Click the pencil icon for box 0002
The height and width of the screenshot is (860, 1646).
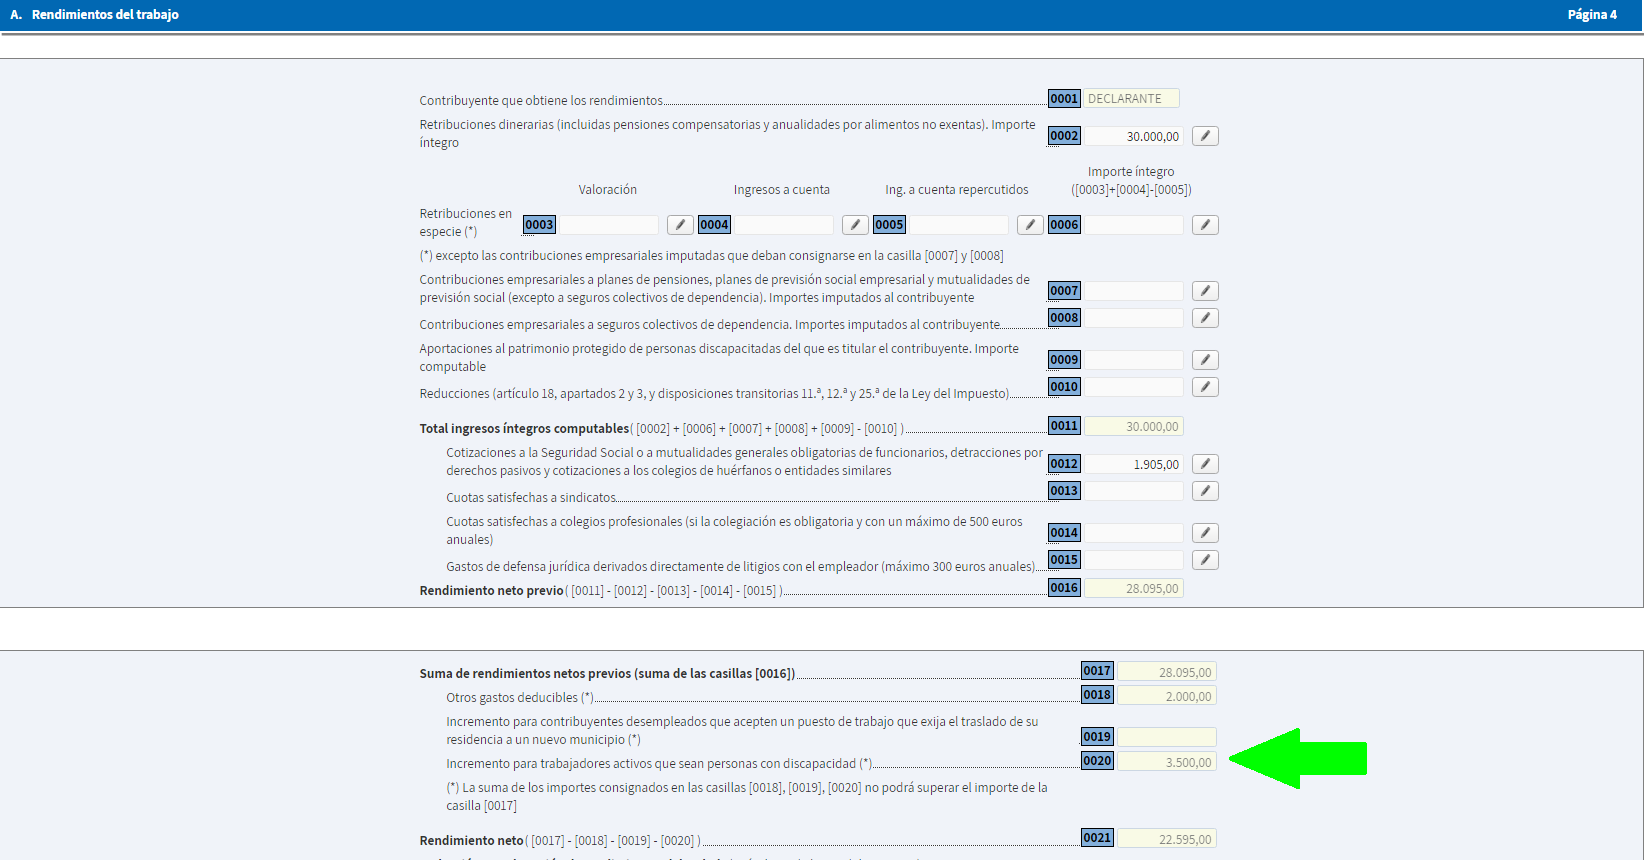tap(1205, 136)
